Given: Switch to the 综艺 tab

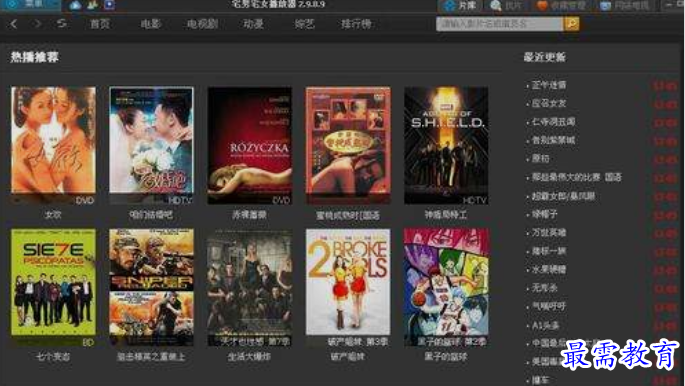Looking at the screenshot, I should pyautogui.click(x=304, y=24).
